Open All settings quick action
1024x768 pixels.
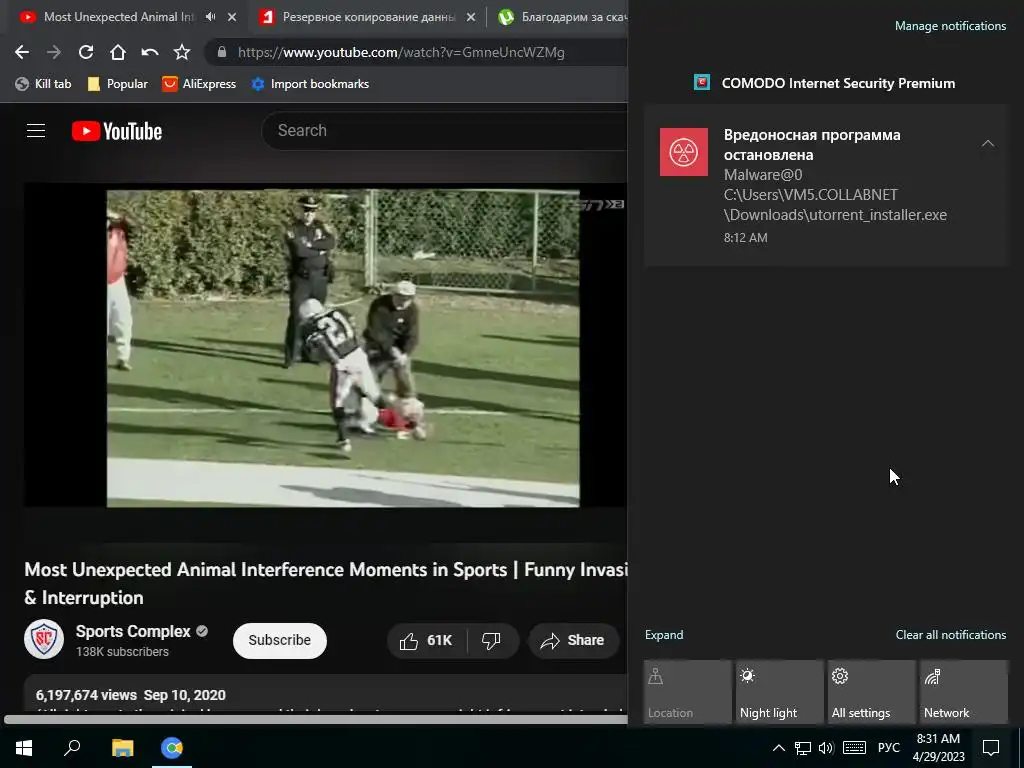coord(872,692)
